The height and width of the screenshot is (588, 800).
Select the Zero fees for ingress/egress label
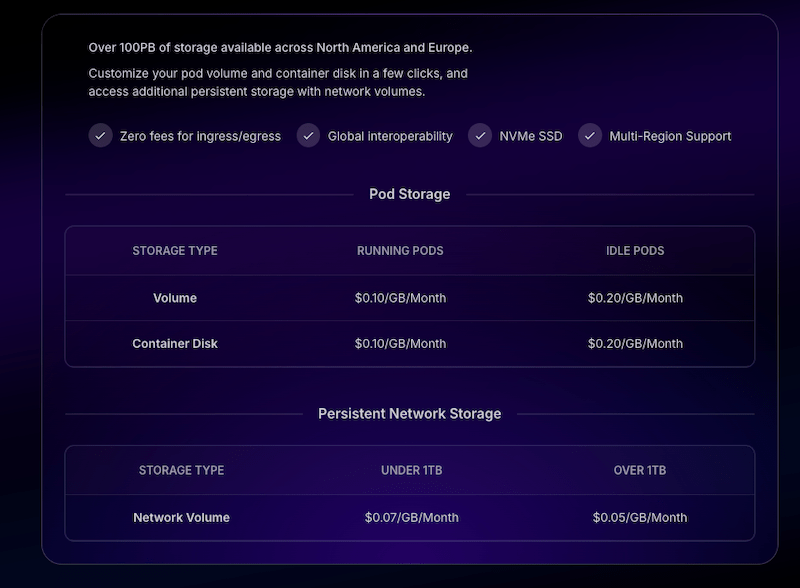pyautogui.click(x=200, y=136)
